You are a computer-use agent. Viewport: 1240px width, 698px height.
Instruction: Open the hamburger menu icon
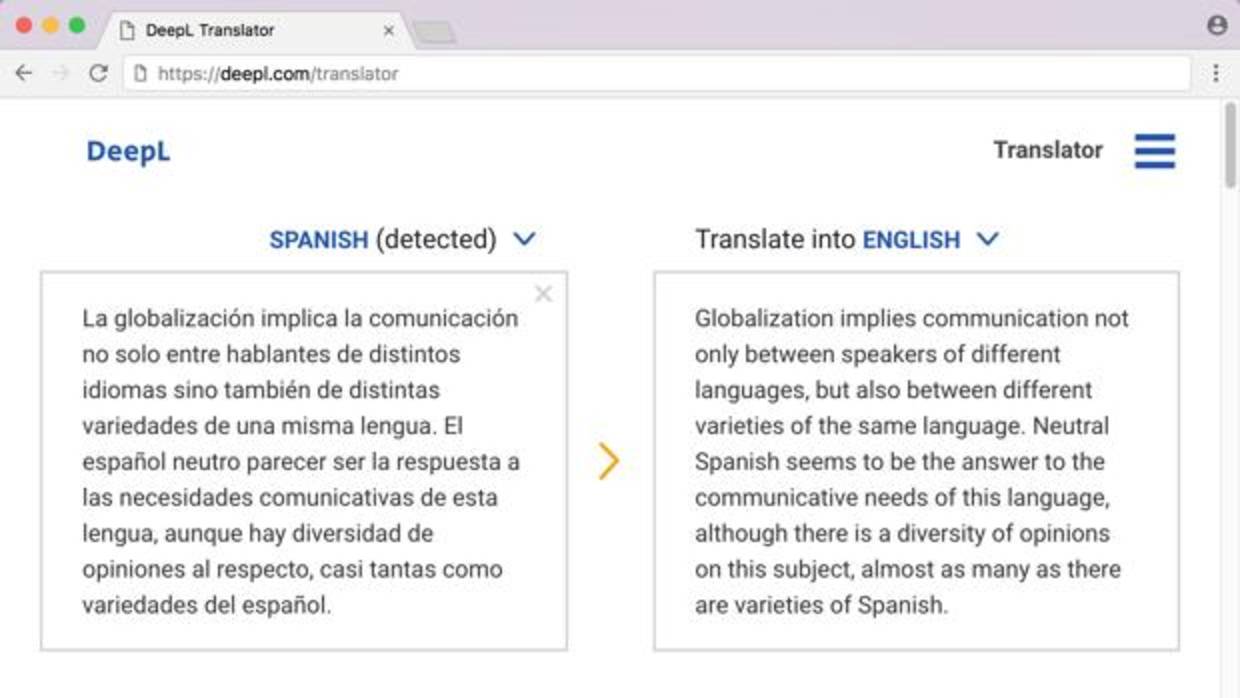(x=1154, y=151)
